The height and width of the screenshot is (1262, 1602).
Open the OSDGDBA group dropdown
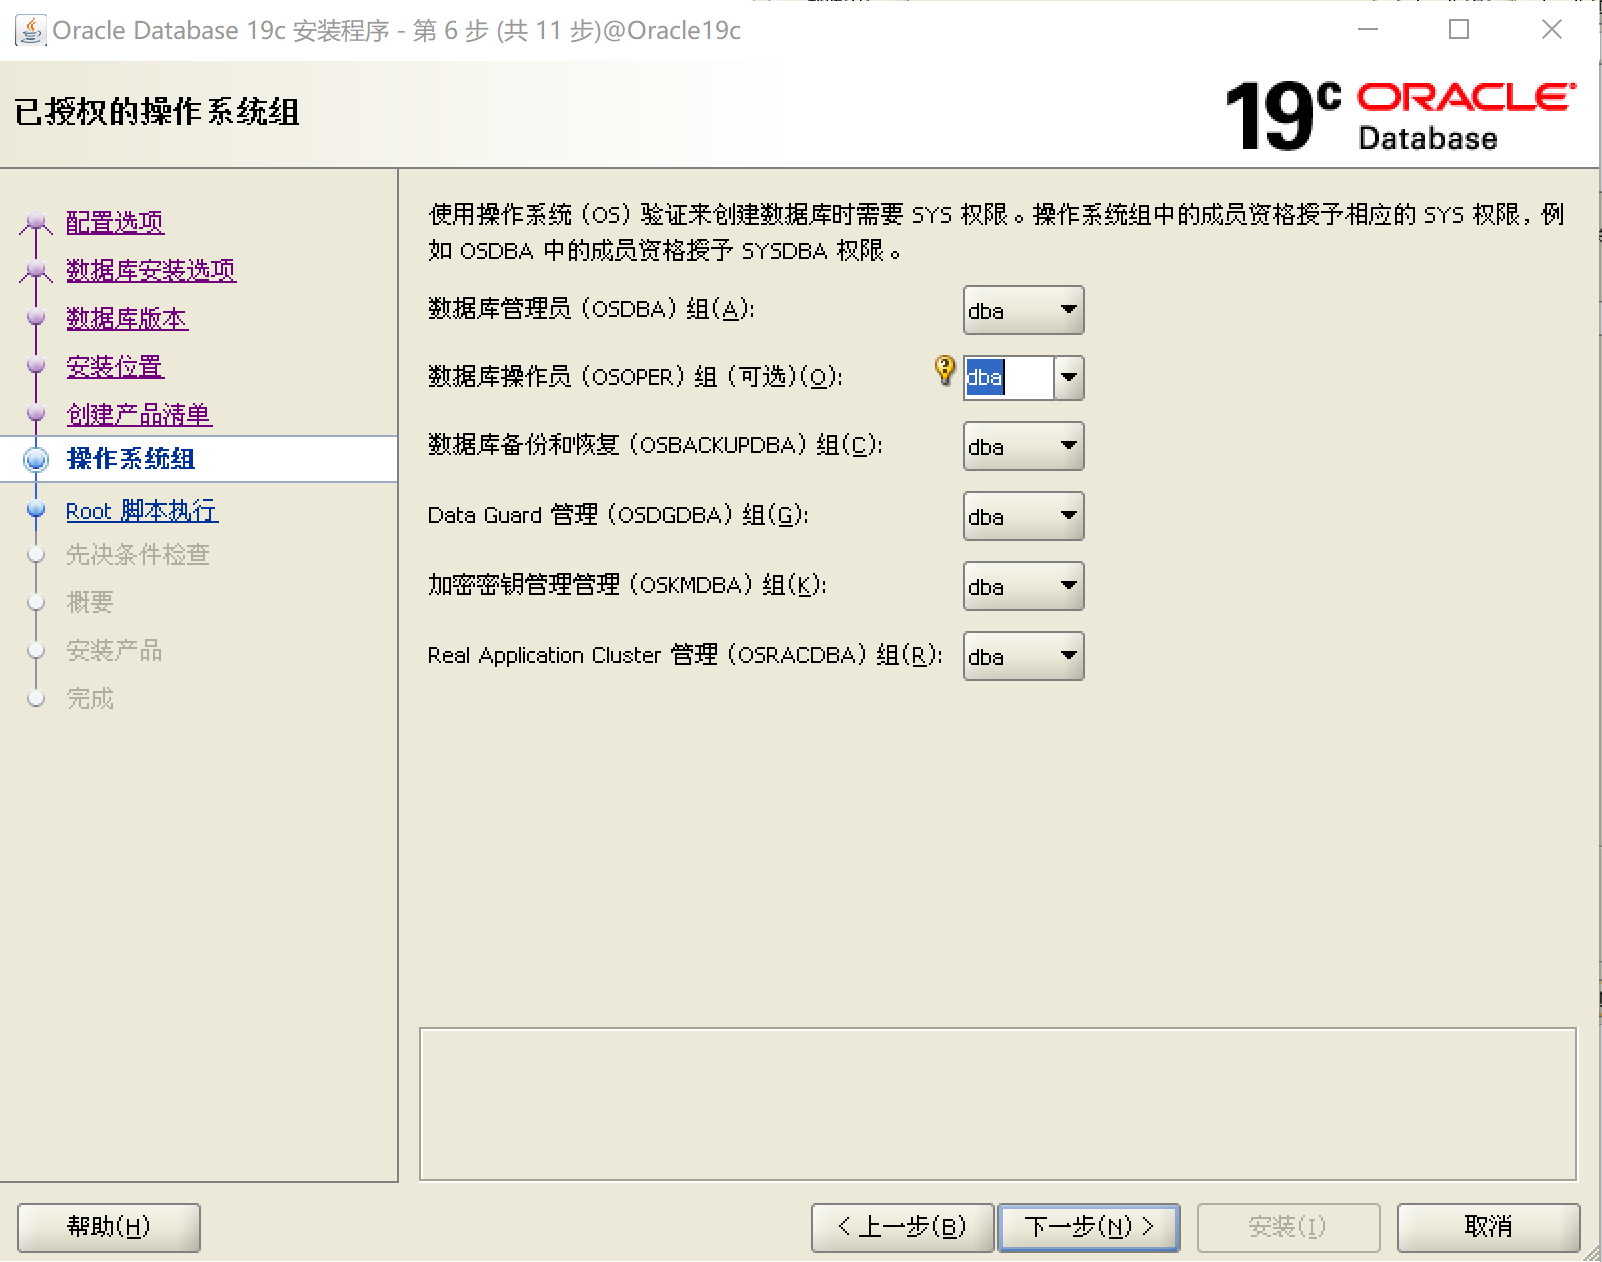1068,516
